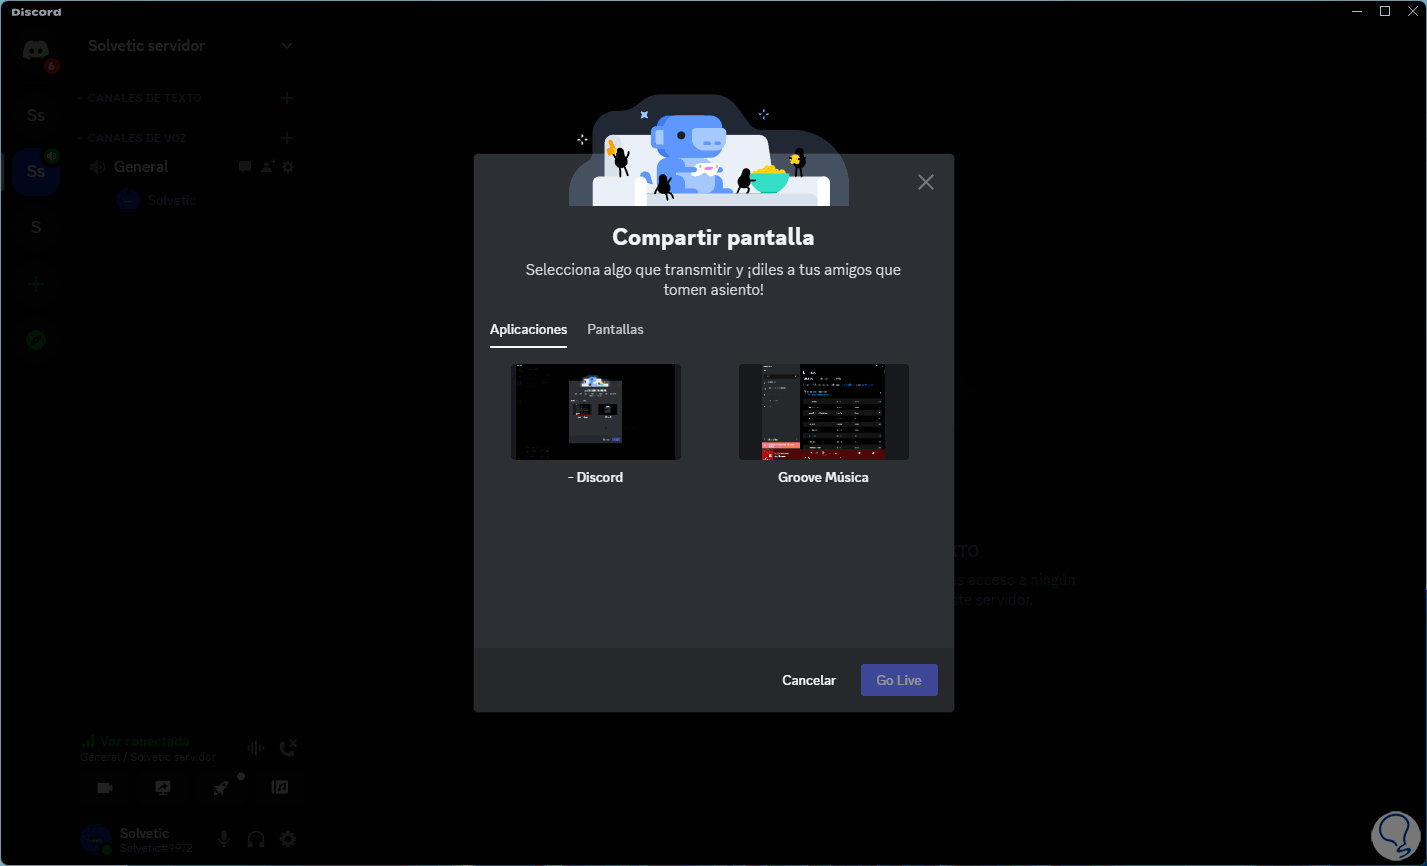Click invite people icon on General channel

pyautogui.click(x=267, y=167)
